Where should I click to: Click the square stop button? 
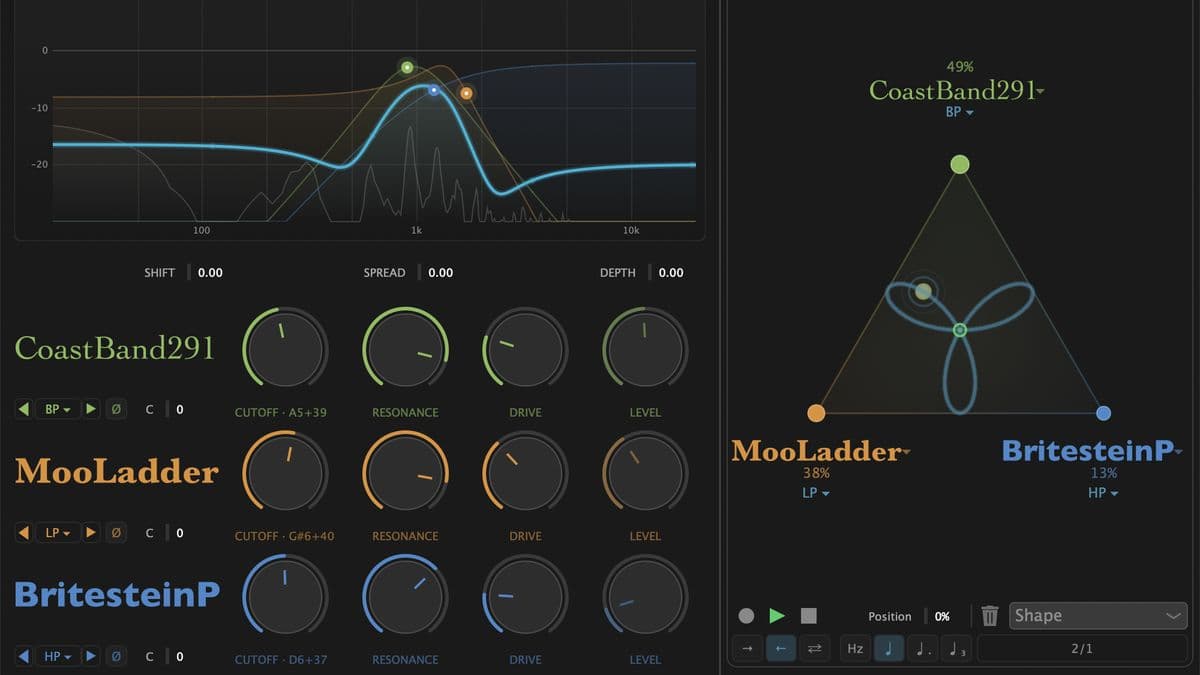(809, 616)
